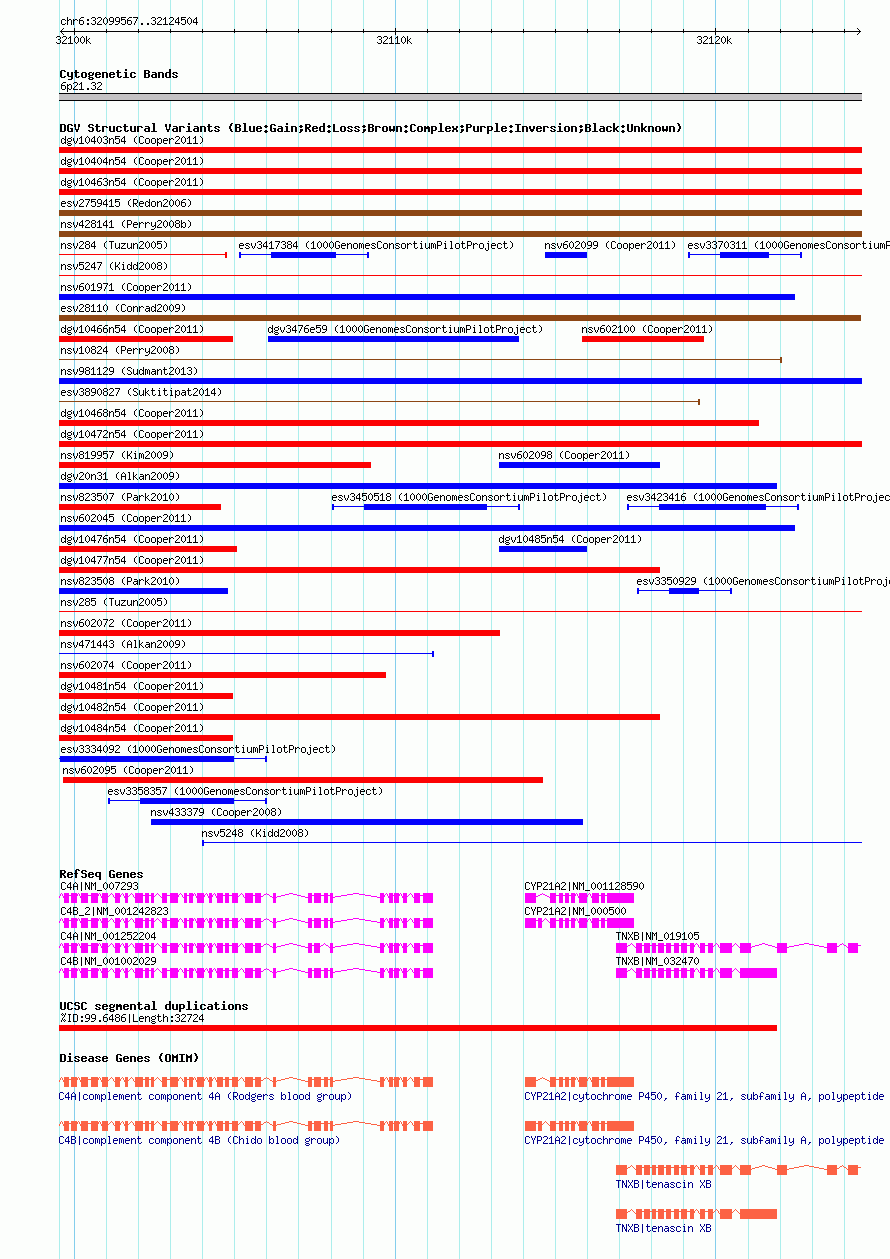The height and width of the screenshot is (1259, 890).
Task: Click the dgv10485n54 (Cooper2011) label
Action: click(x=571, y=539)
